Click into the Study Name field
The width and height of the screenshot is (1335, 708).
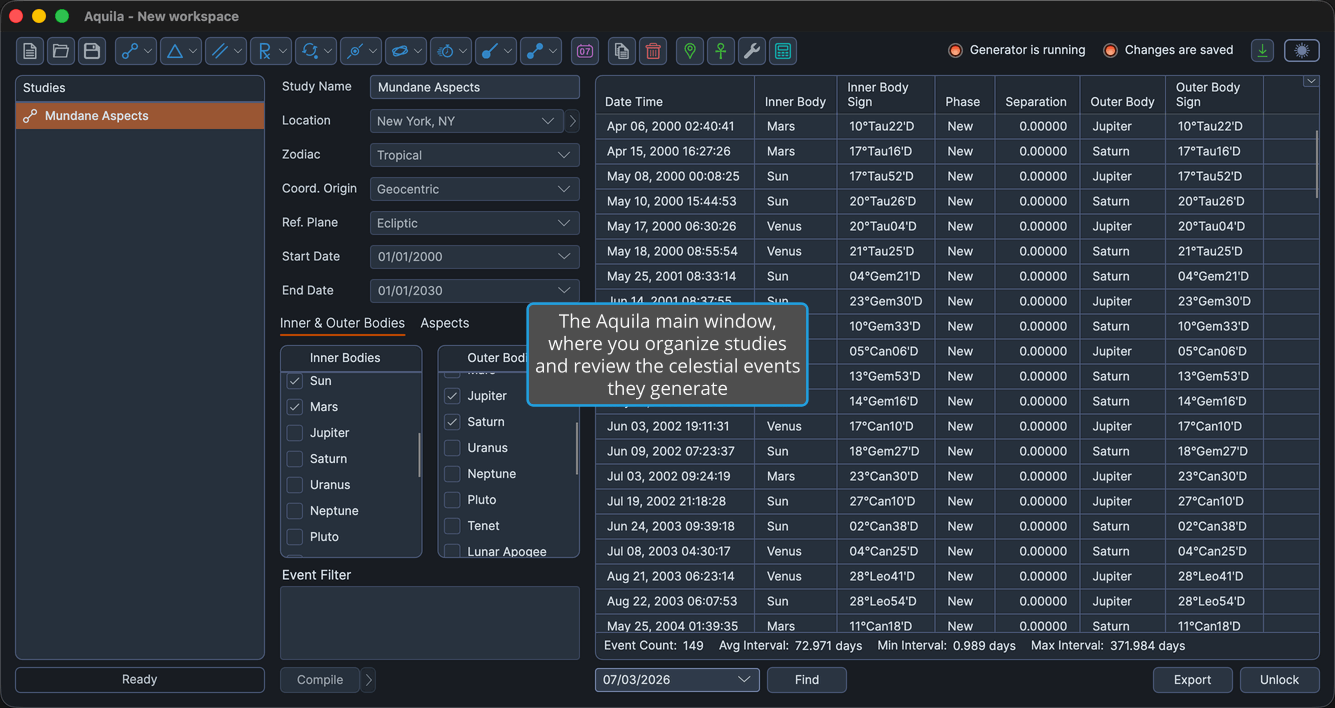[474, 87]
